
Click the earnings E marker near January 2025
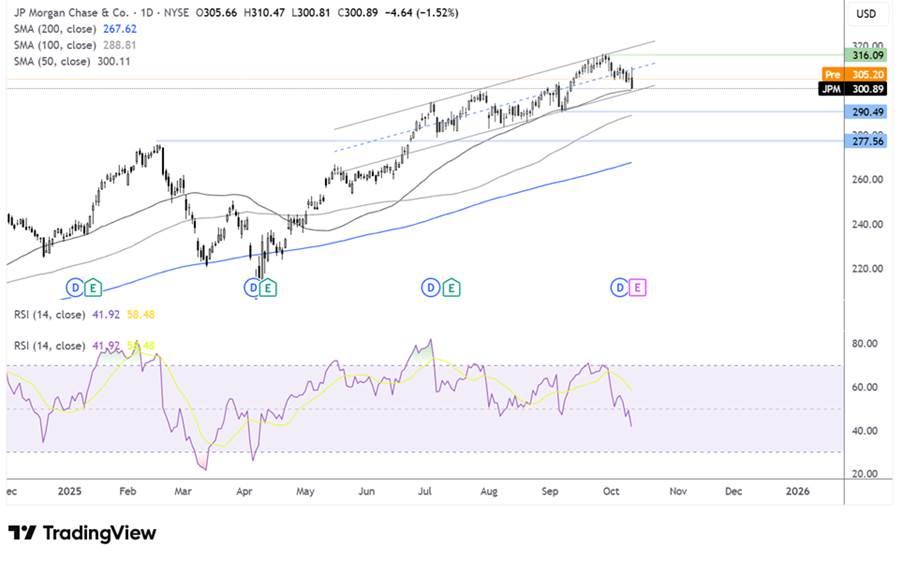(93, 287)
